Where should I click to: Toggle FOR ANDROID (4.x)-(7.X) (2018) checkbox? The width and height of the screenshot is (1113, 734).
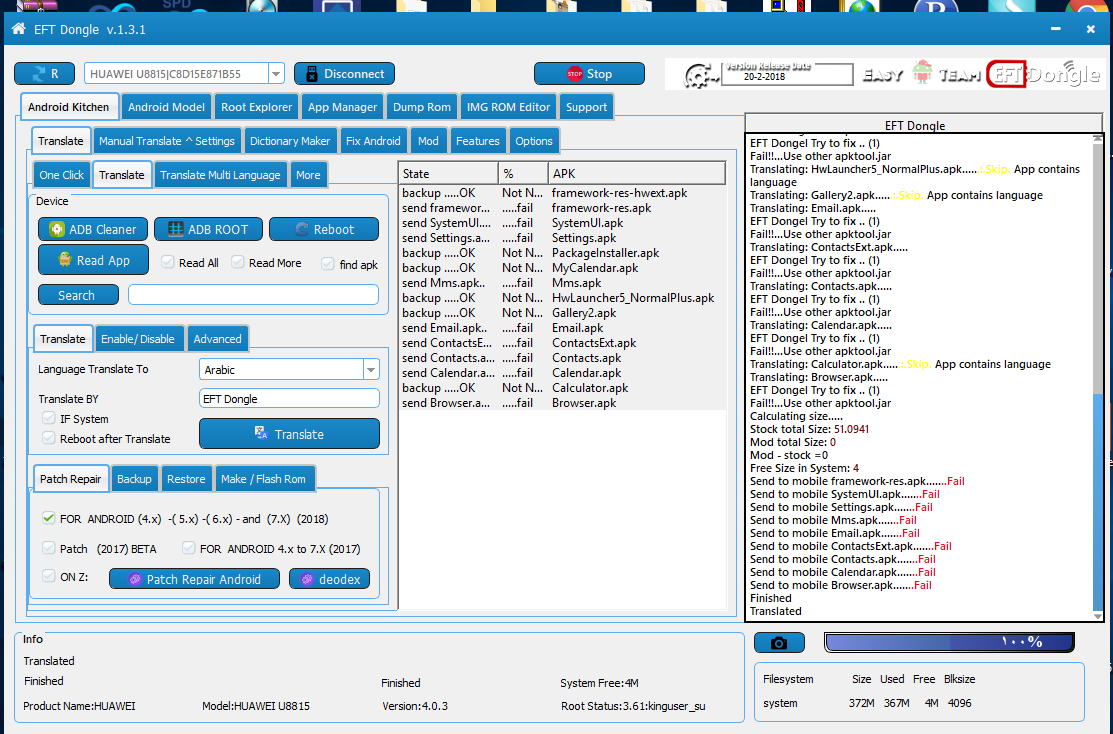point(49,517)
